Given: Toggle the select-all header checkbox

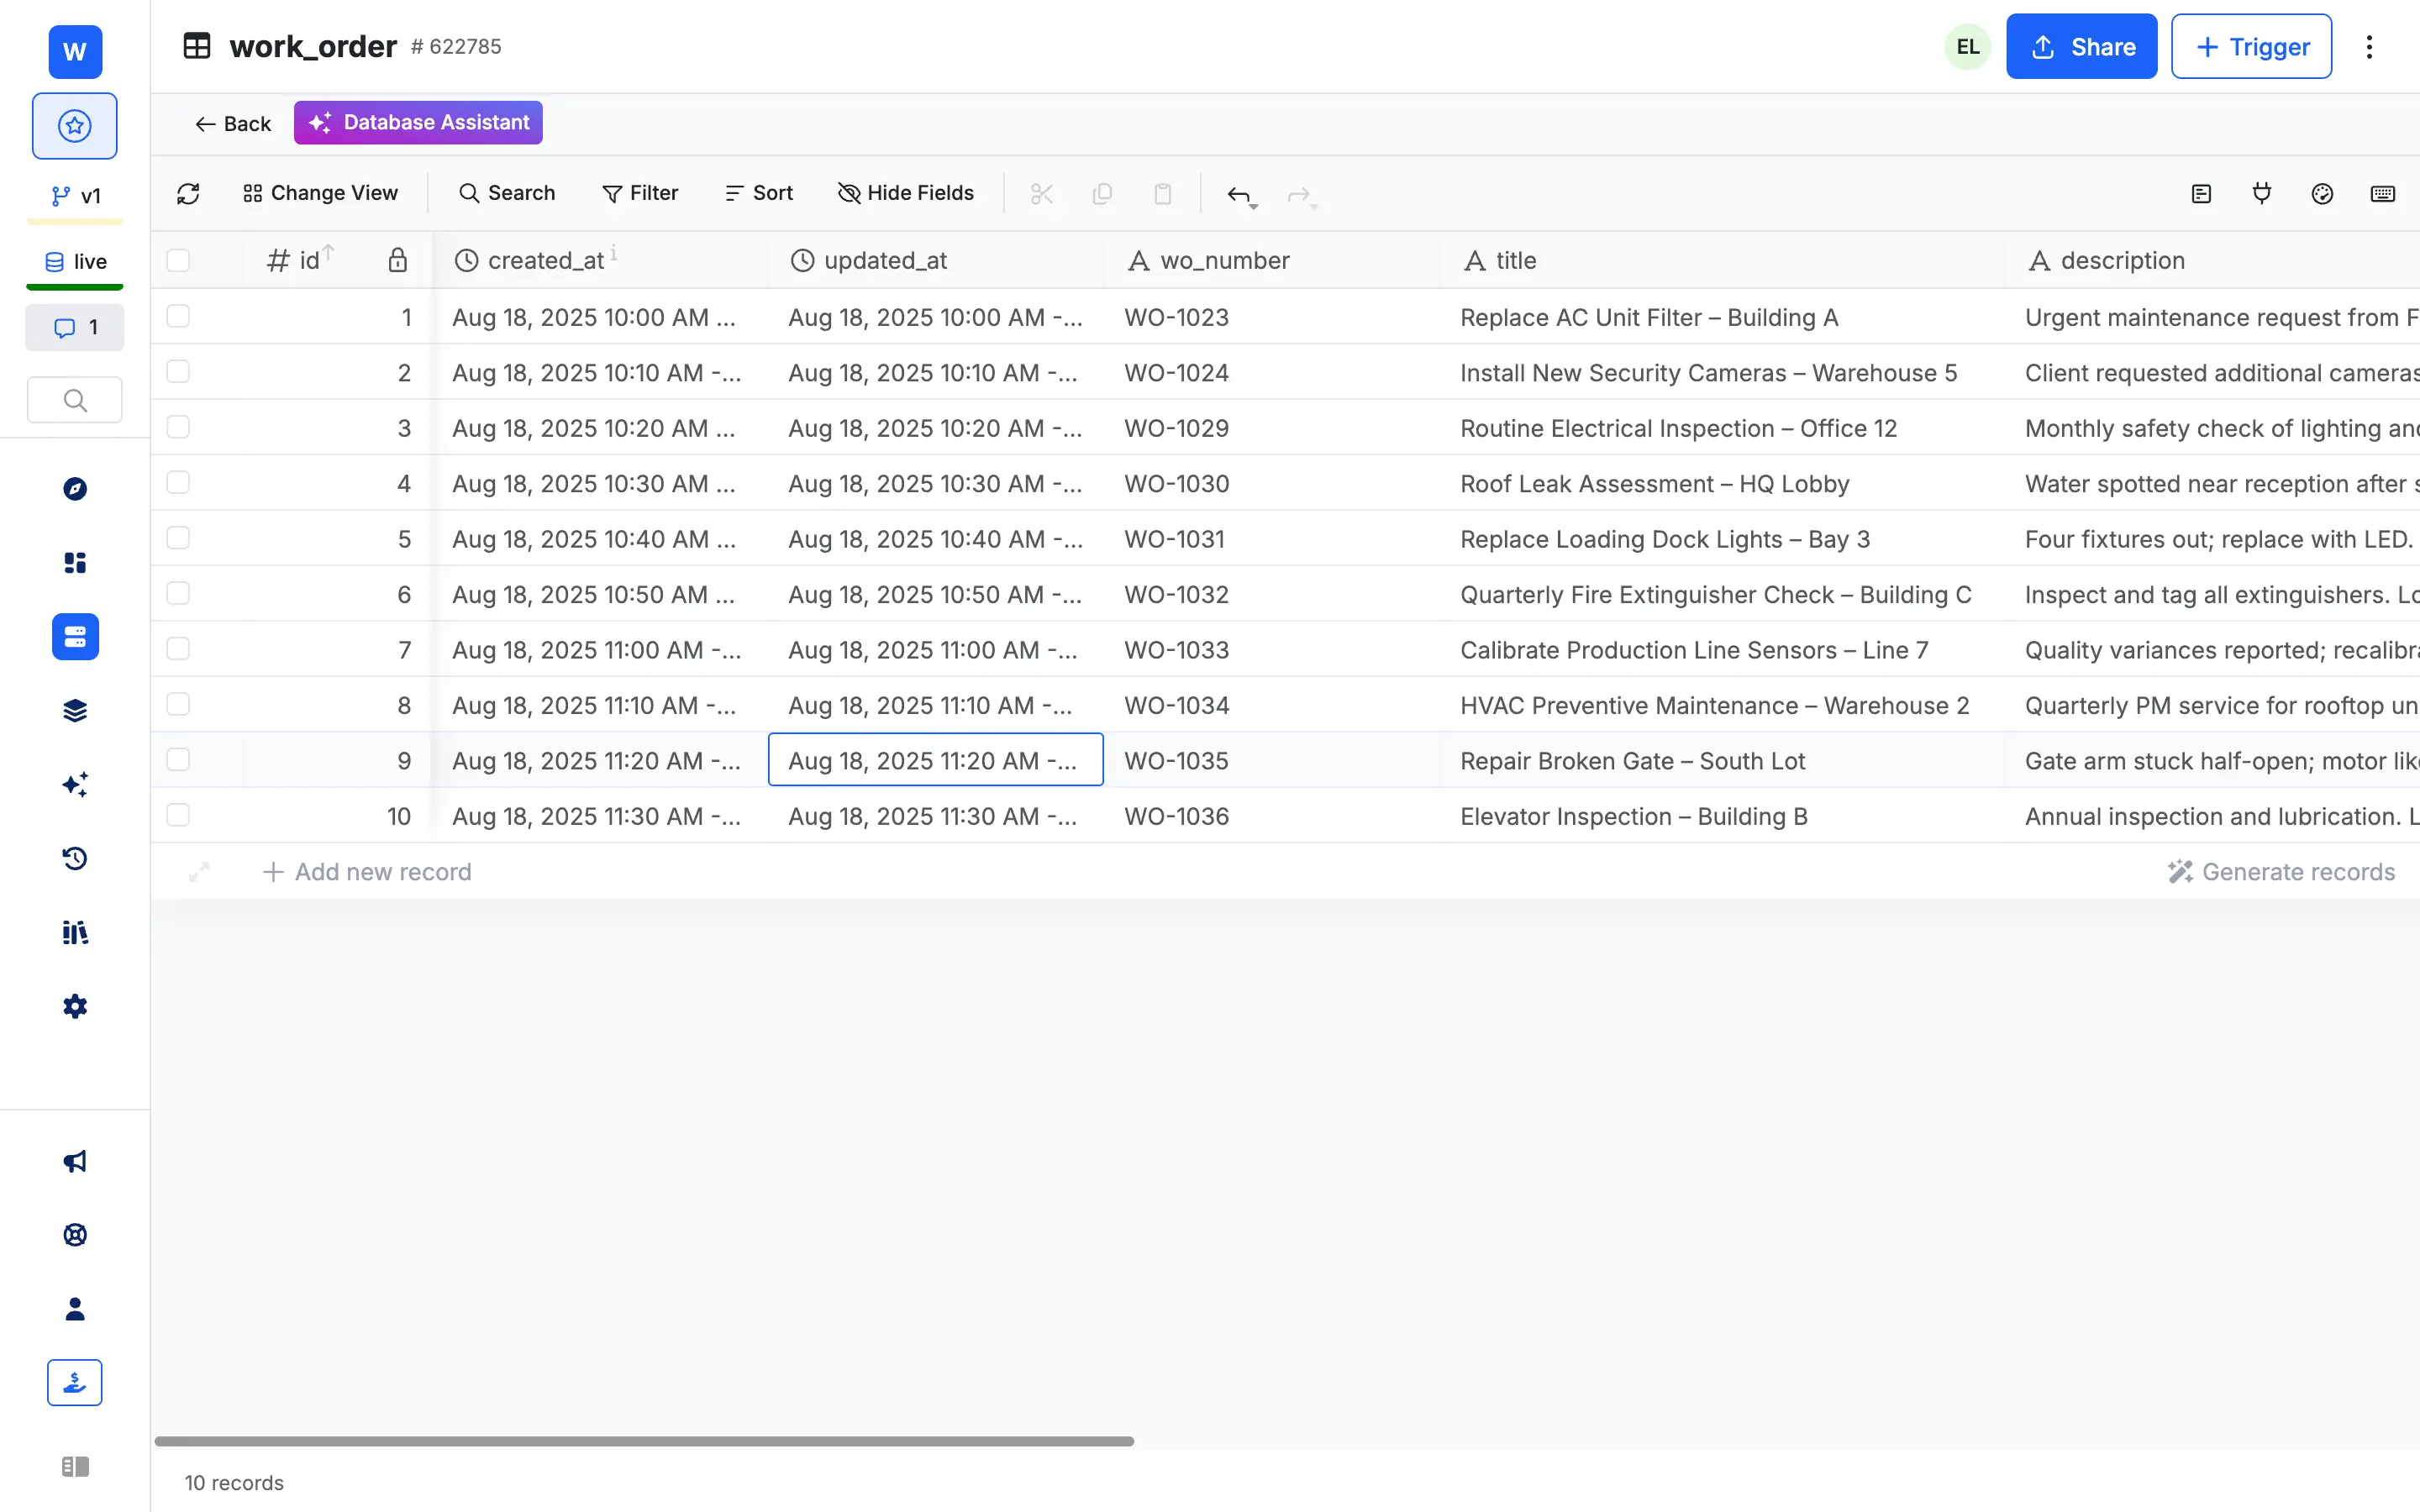Looking at the screenshot, I should [x=178, y=260].
